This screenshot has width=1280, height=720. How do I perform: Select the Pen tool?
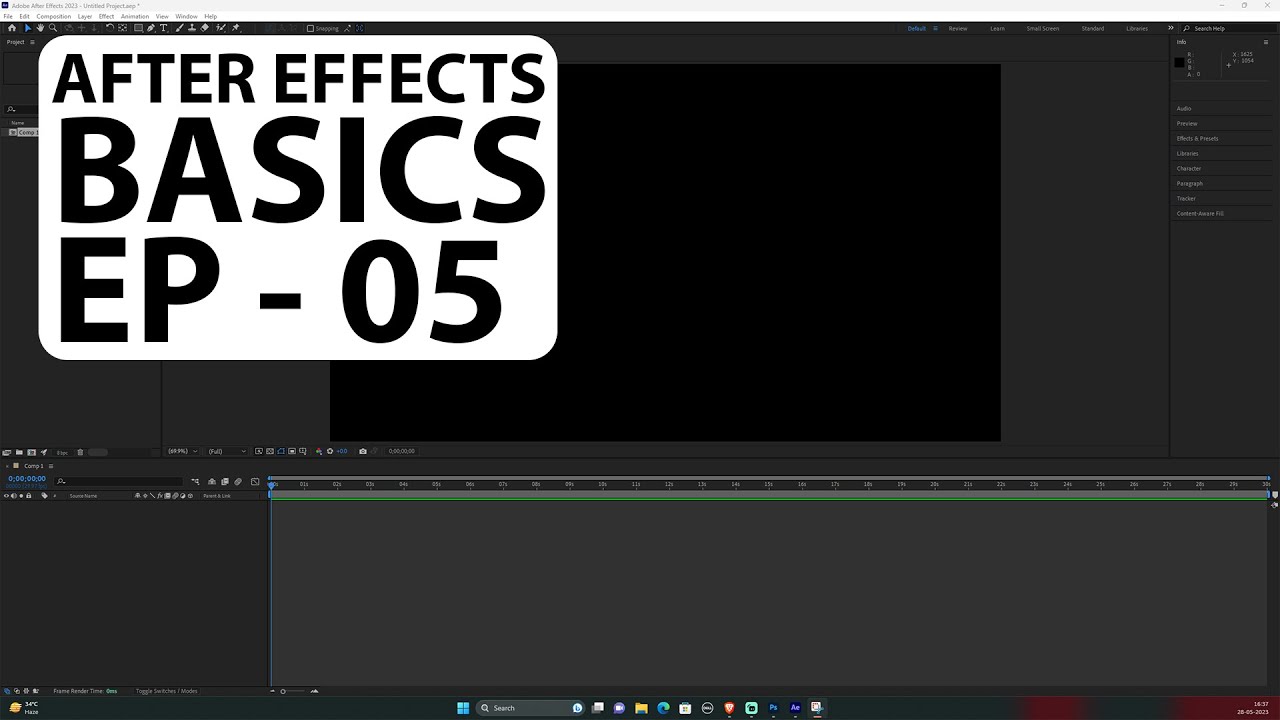click(x=151, y=28)
